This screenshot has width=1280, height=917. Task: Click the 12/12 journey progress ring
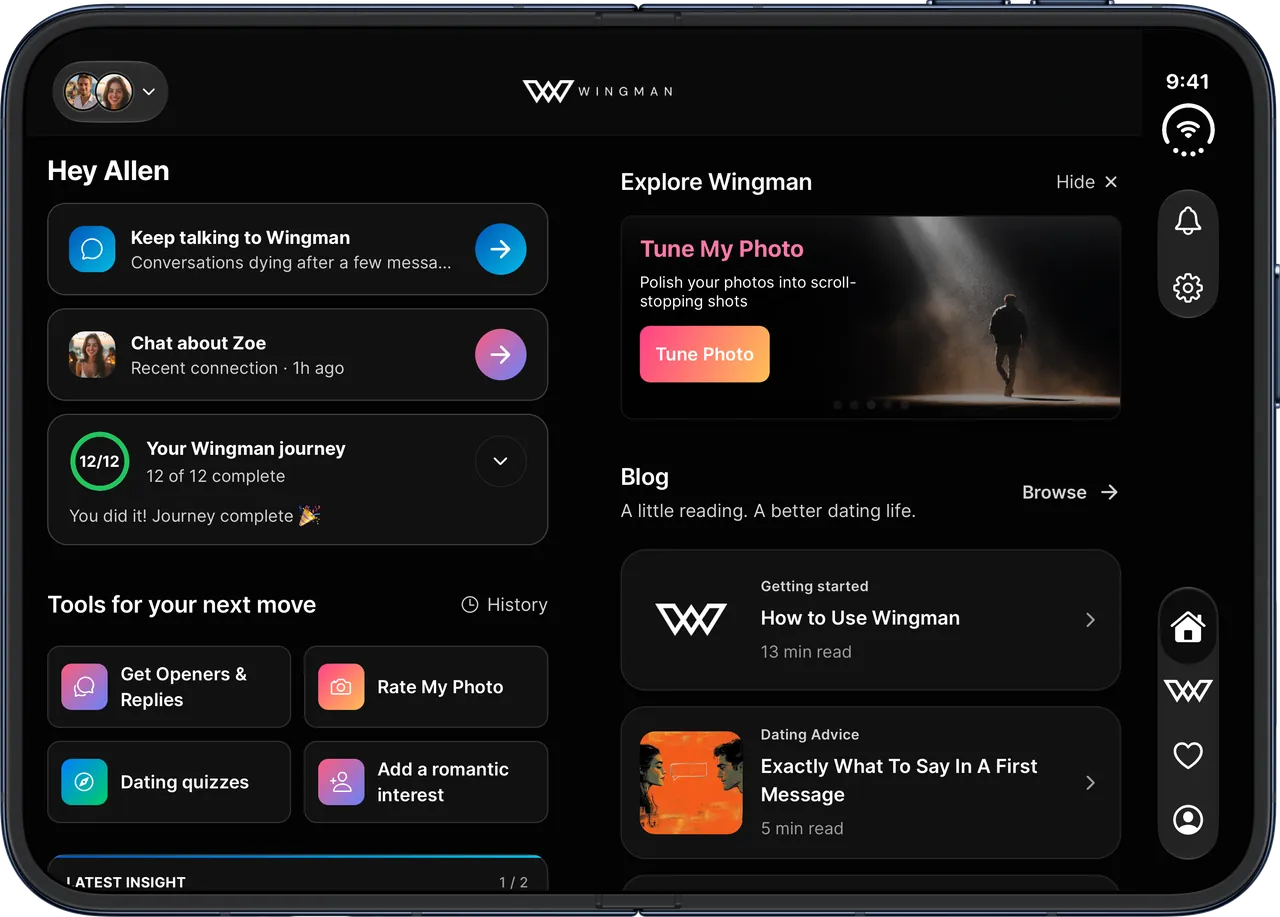click(100, 461)
